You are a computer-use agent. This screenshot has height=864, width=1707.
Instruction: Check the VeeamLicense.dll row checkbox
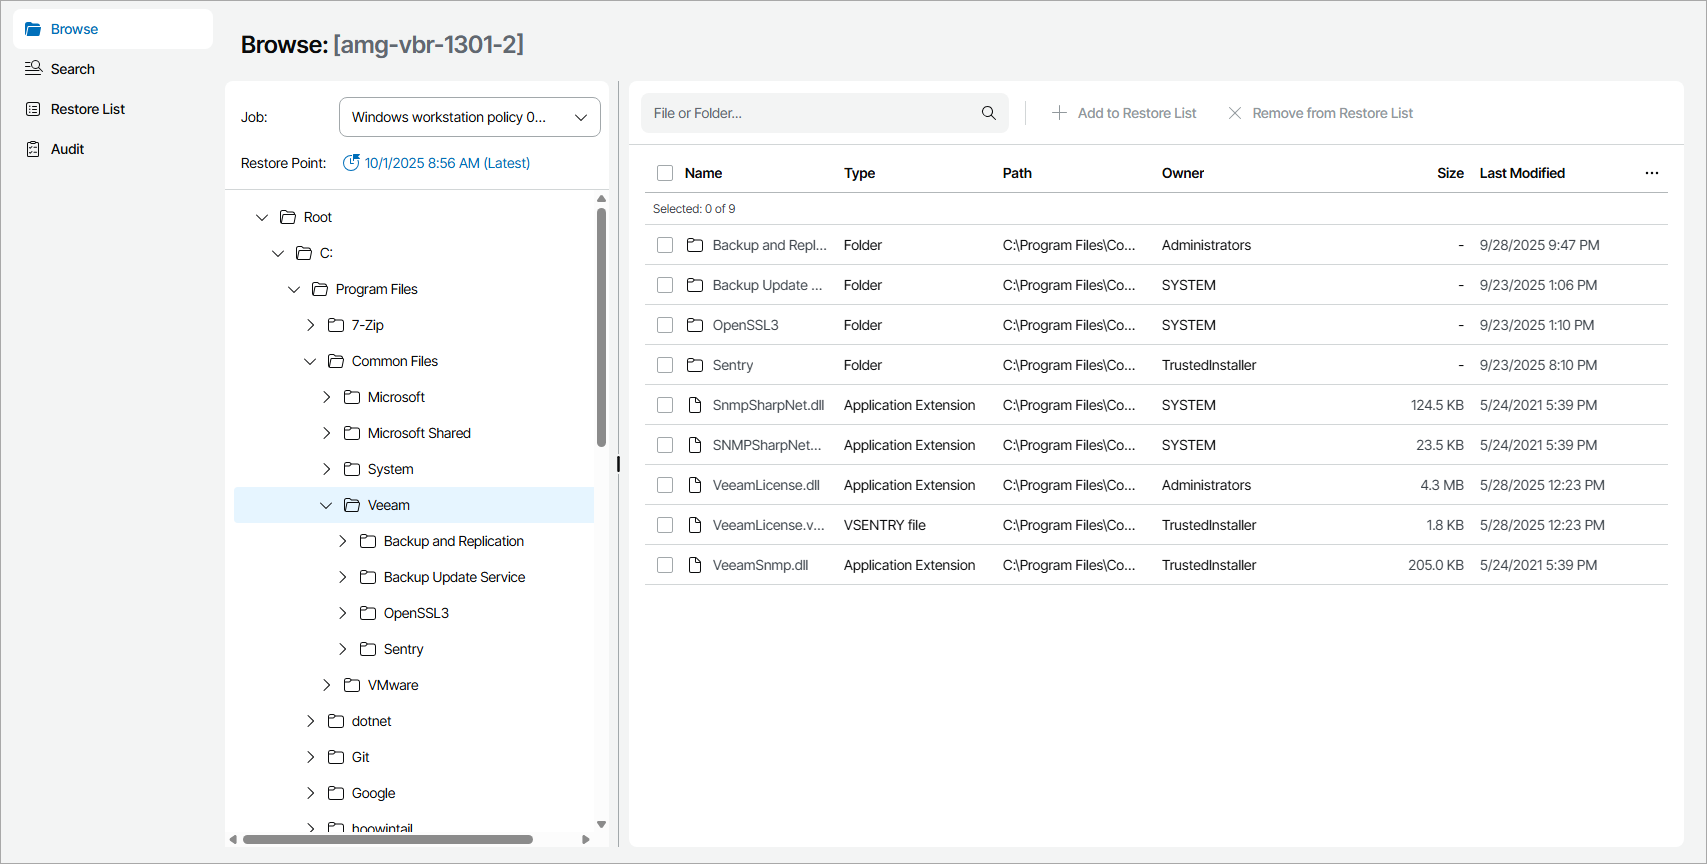(665, 485)
